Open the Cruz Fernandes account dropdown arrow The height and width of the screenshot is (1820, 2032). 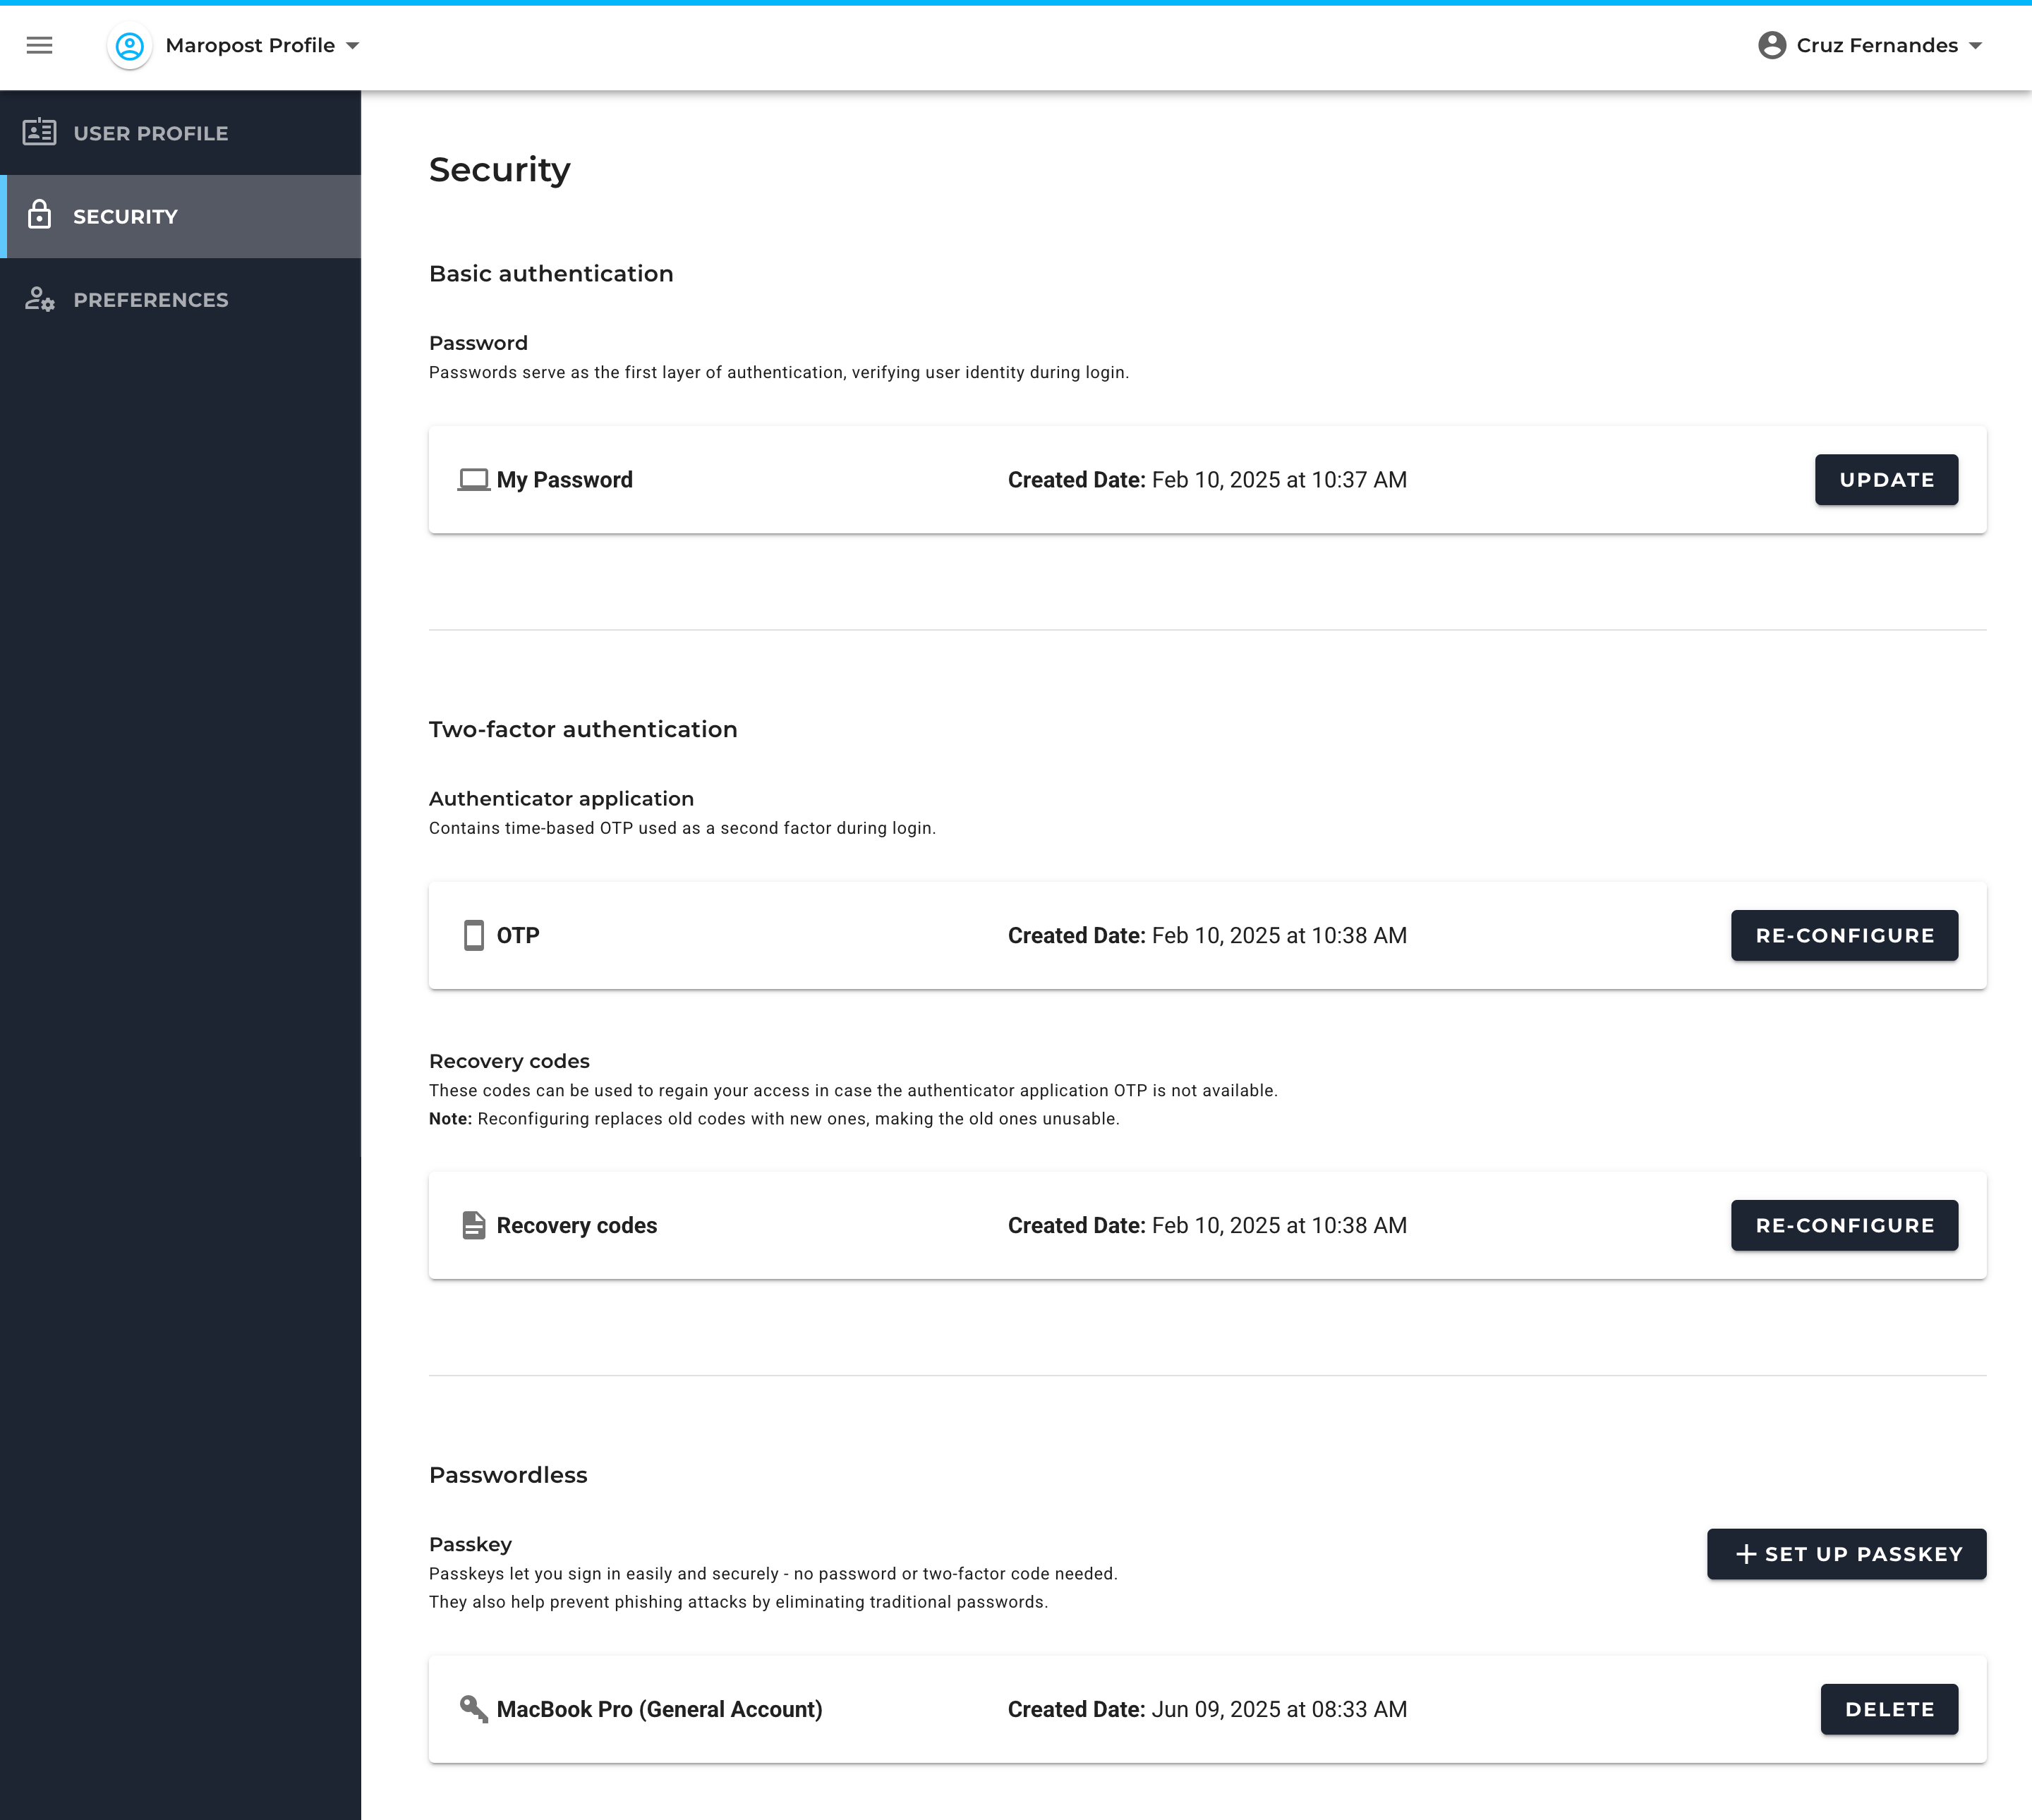coord(1975,46)
